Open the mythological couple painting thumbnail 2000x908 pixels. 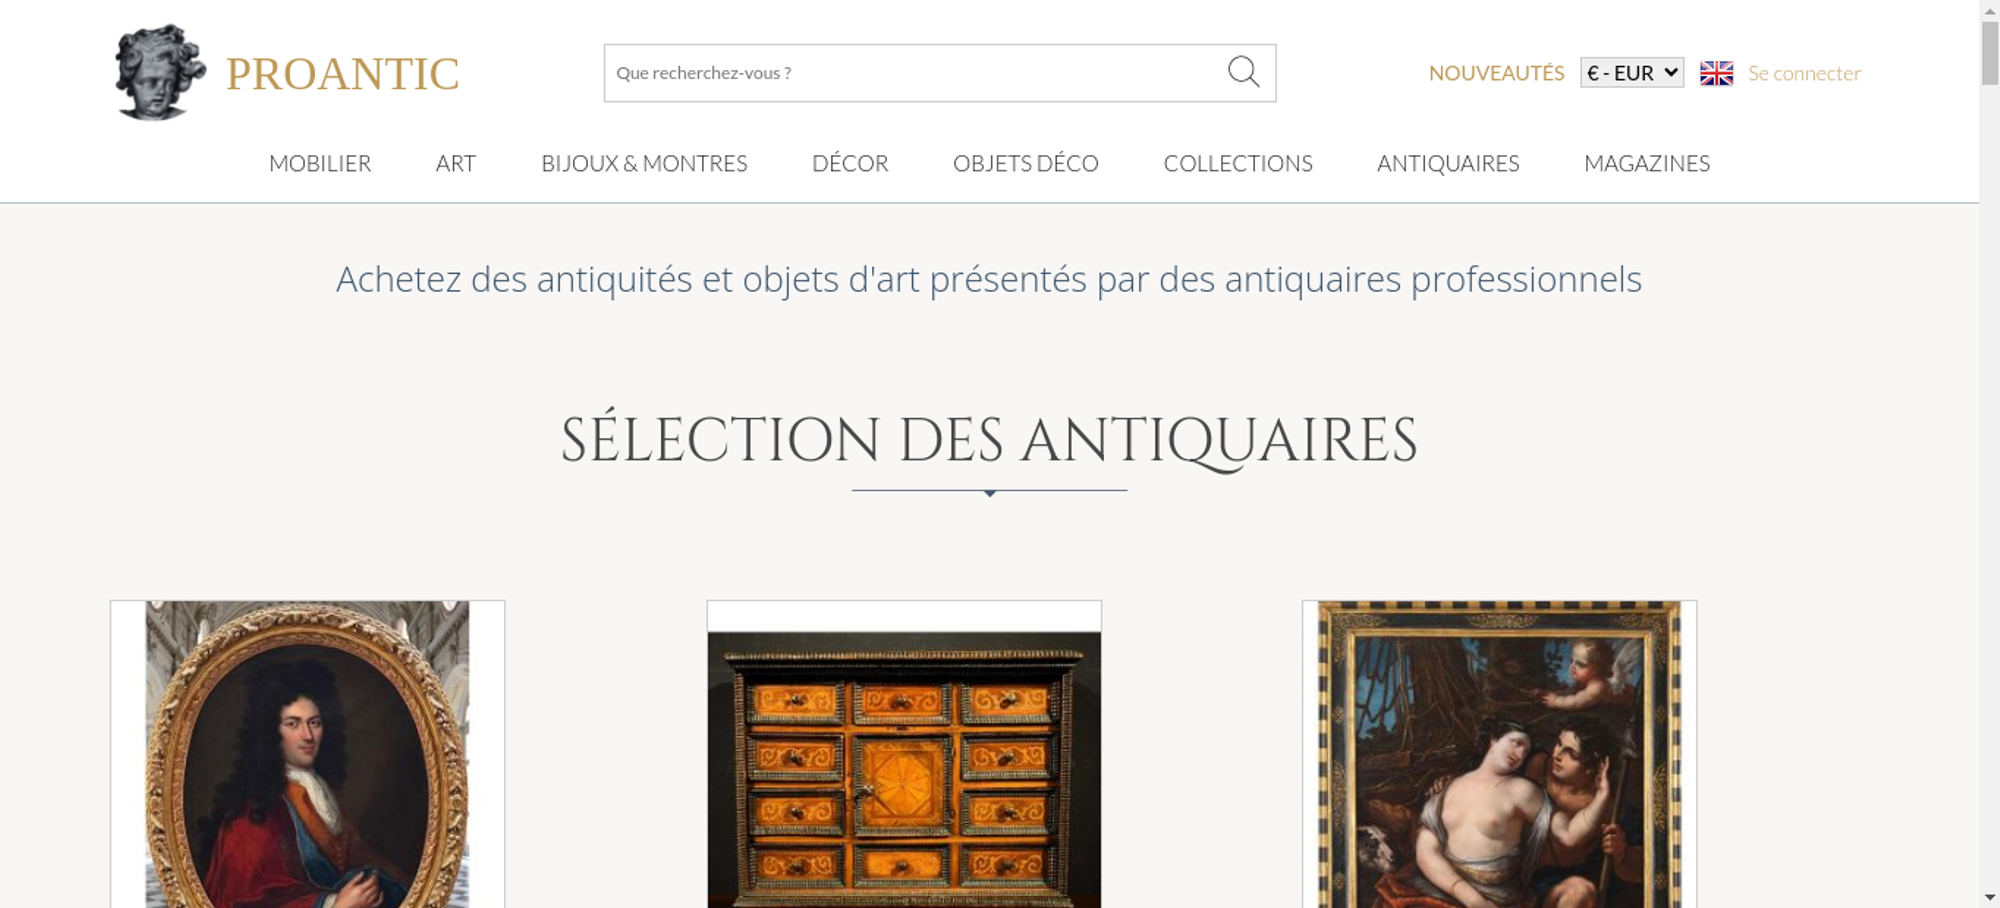(1499, 754)
